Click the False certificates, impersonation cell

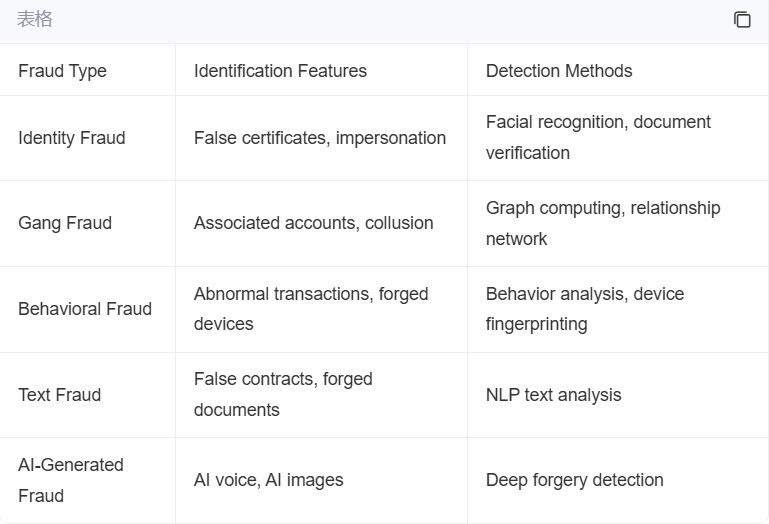[x=321, y=138]
